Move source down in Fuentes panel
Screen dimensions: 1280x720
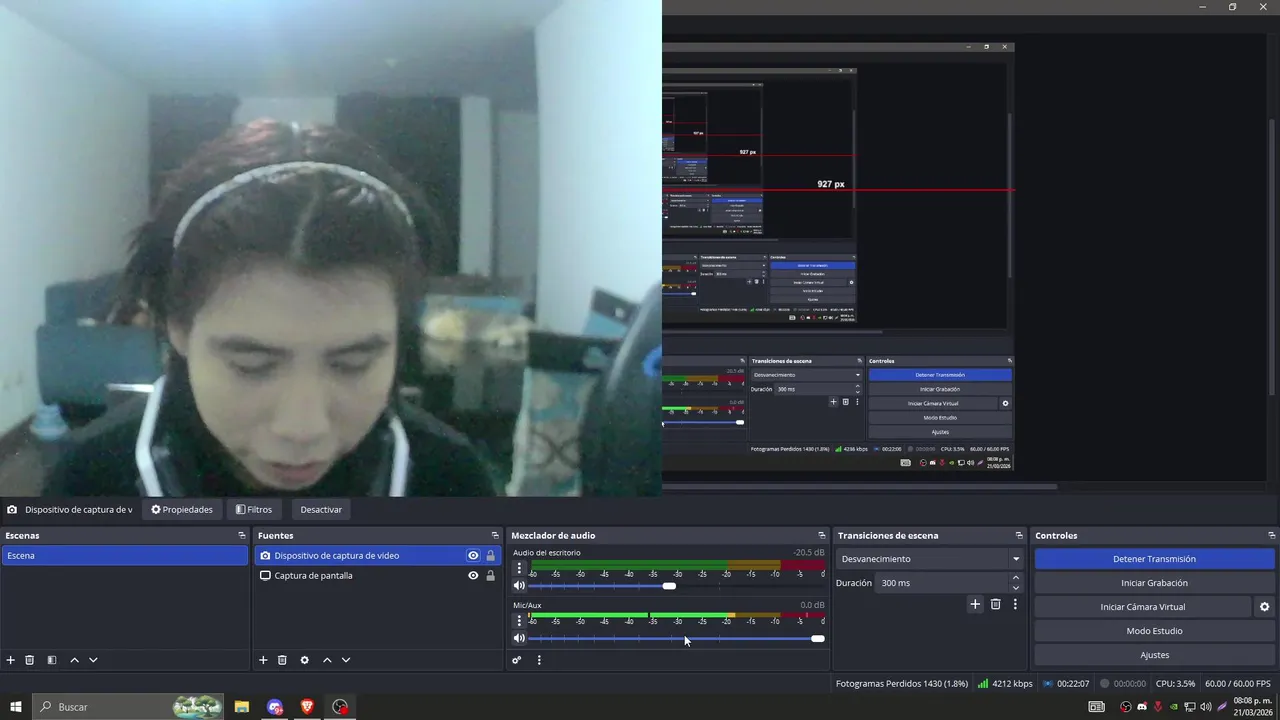point(346,660)
